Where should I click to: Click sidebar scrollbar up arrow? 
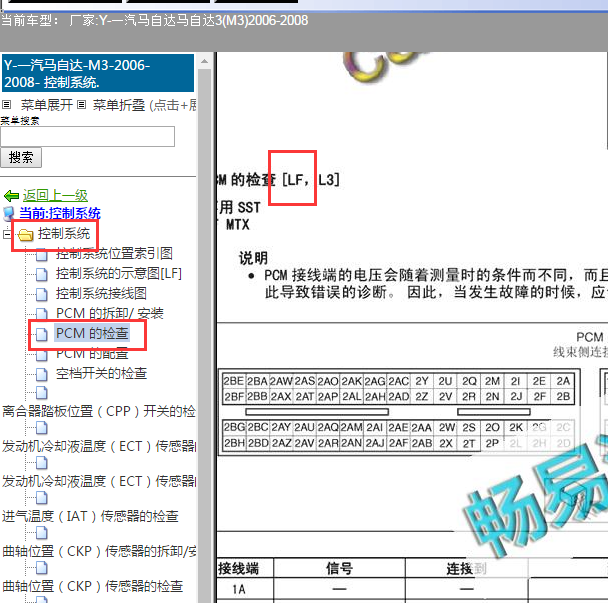pos(204,61)
